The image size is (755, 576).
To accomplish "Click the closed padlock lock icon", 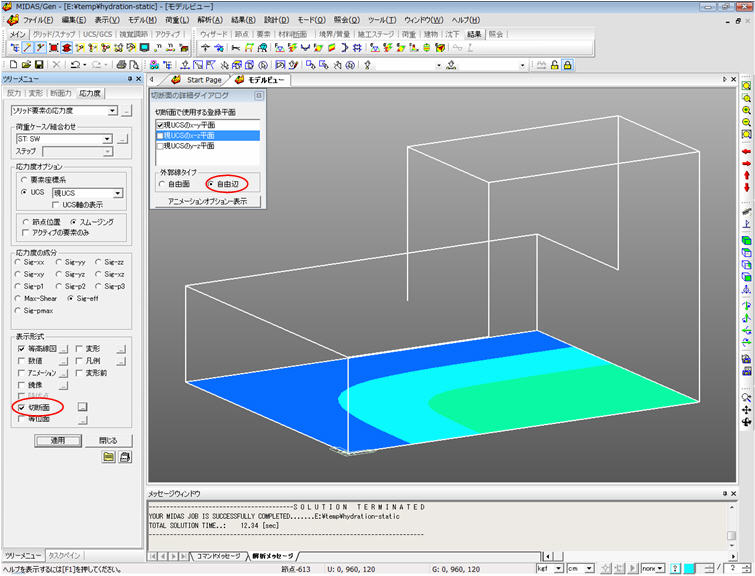I will click(568, 65).
